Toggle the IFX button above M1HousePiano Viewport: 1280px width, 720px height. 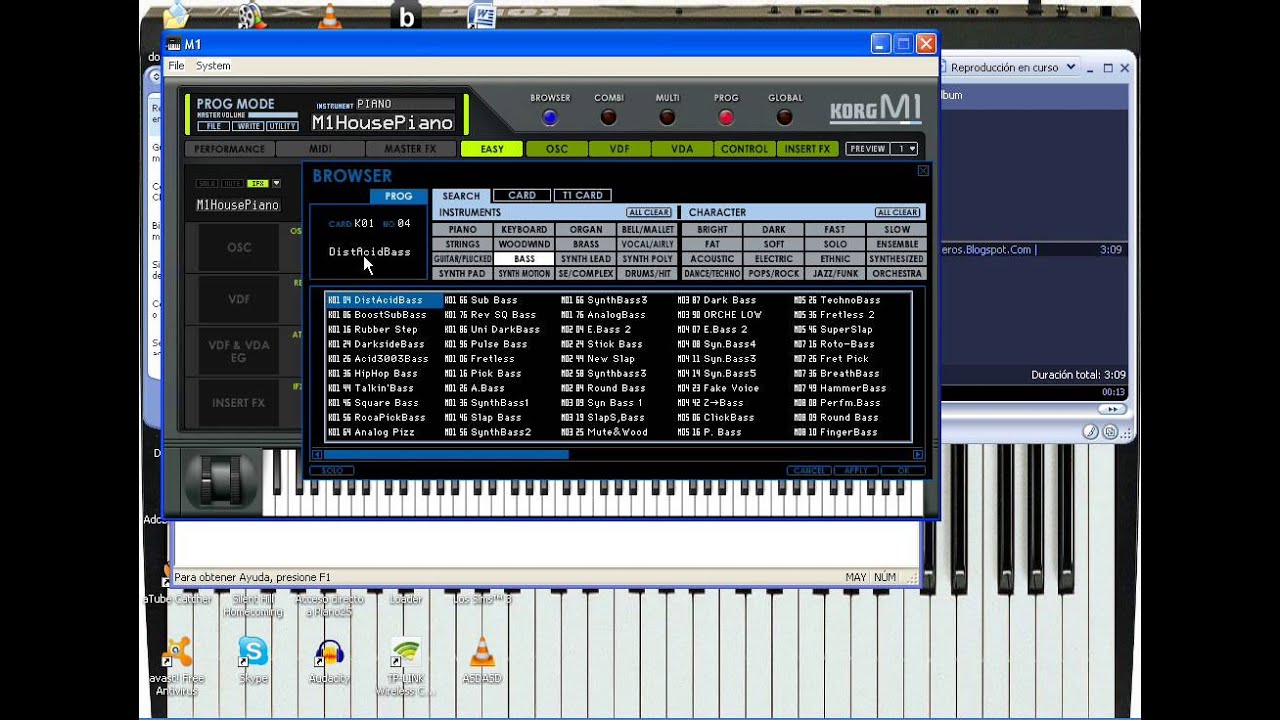coord(257,184)
